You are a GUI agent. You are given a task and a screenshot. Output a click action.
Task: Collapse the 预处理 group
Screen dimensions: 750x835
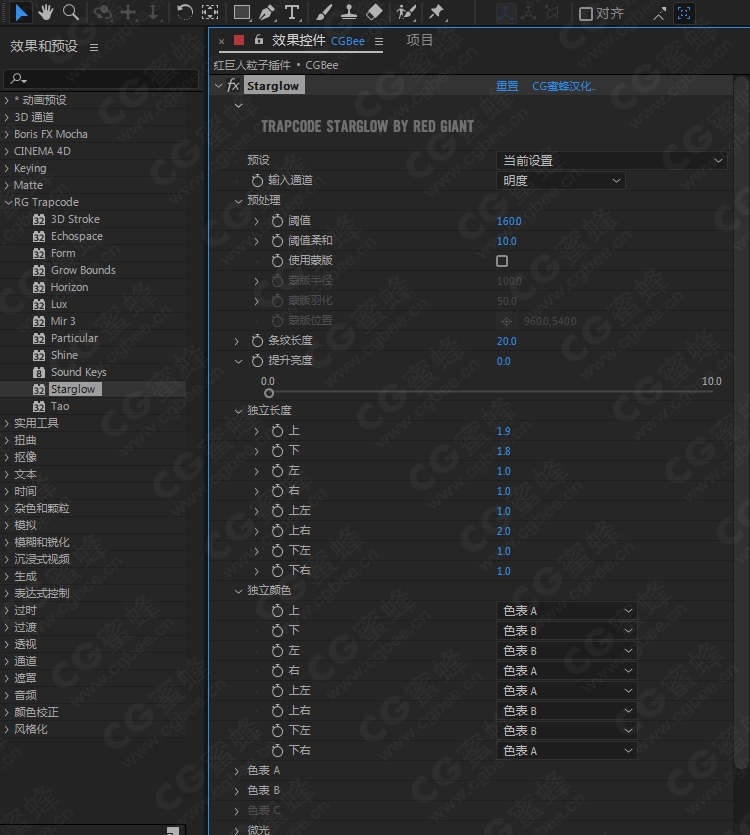point(239,201)
